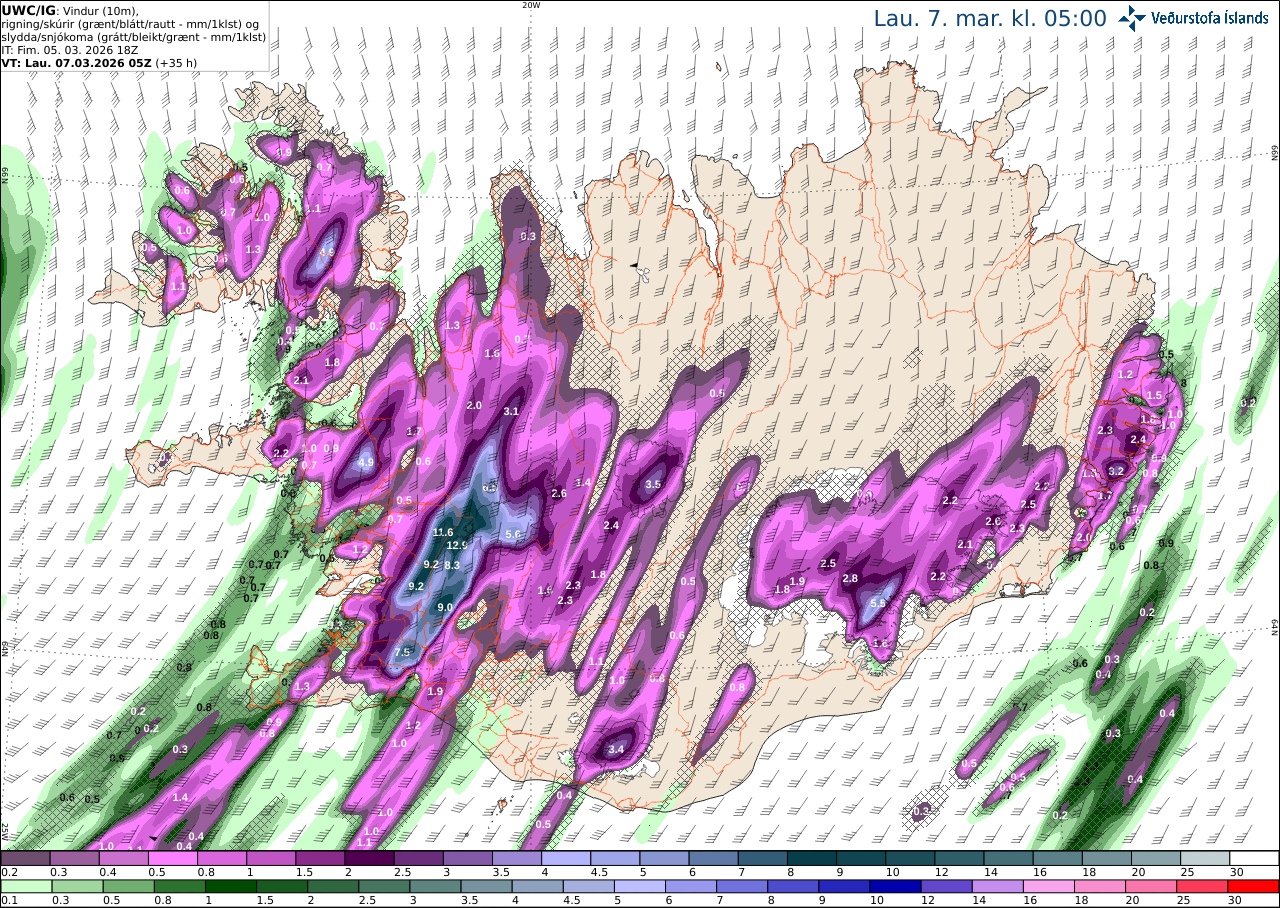
Task: Click the 12.9 precipitation value on map
Action: (x=458, y=546)
